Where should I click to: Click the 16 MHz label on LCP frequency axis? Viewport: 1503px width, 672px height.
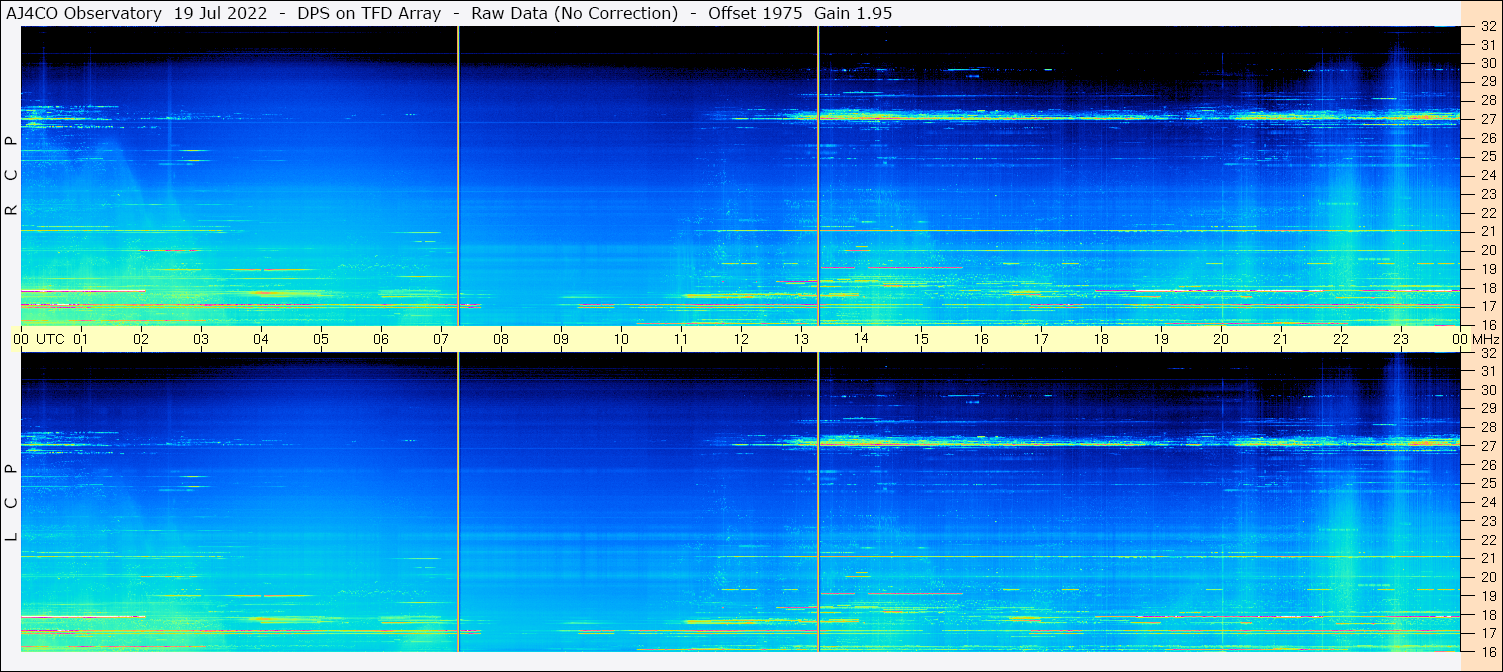click(x=1488, y=651)
